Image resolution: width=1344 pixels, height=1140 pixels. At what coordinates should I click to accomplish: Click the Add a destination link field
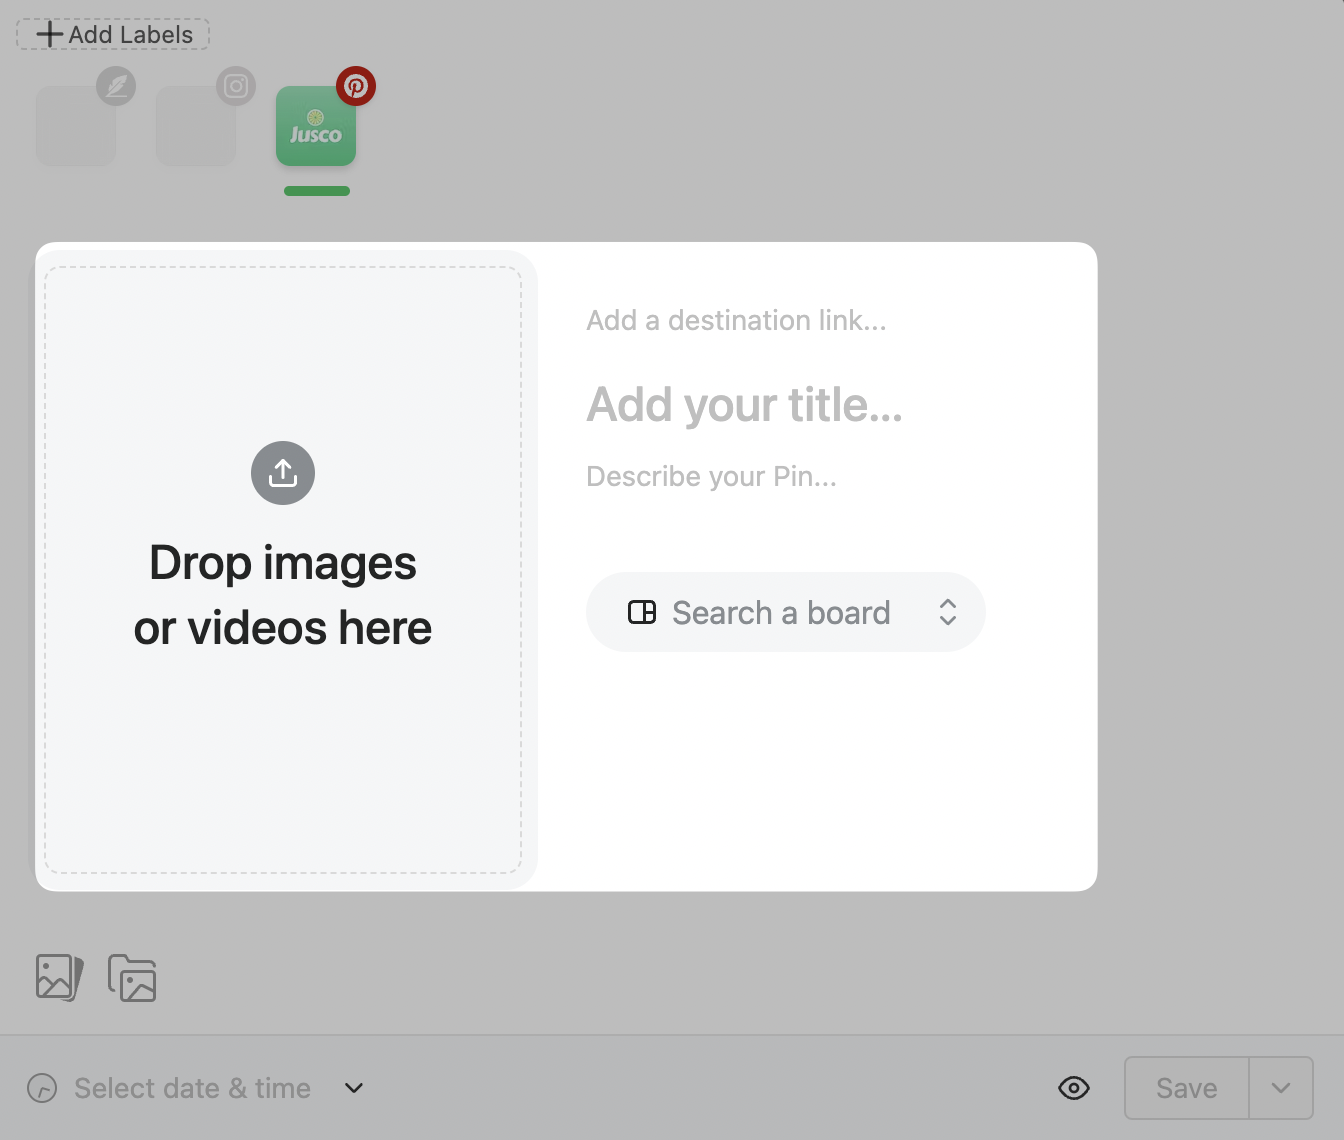(x=736, y=320)
